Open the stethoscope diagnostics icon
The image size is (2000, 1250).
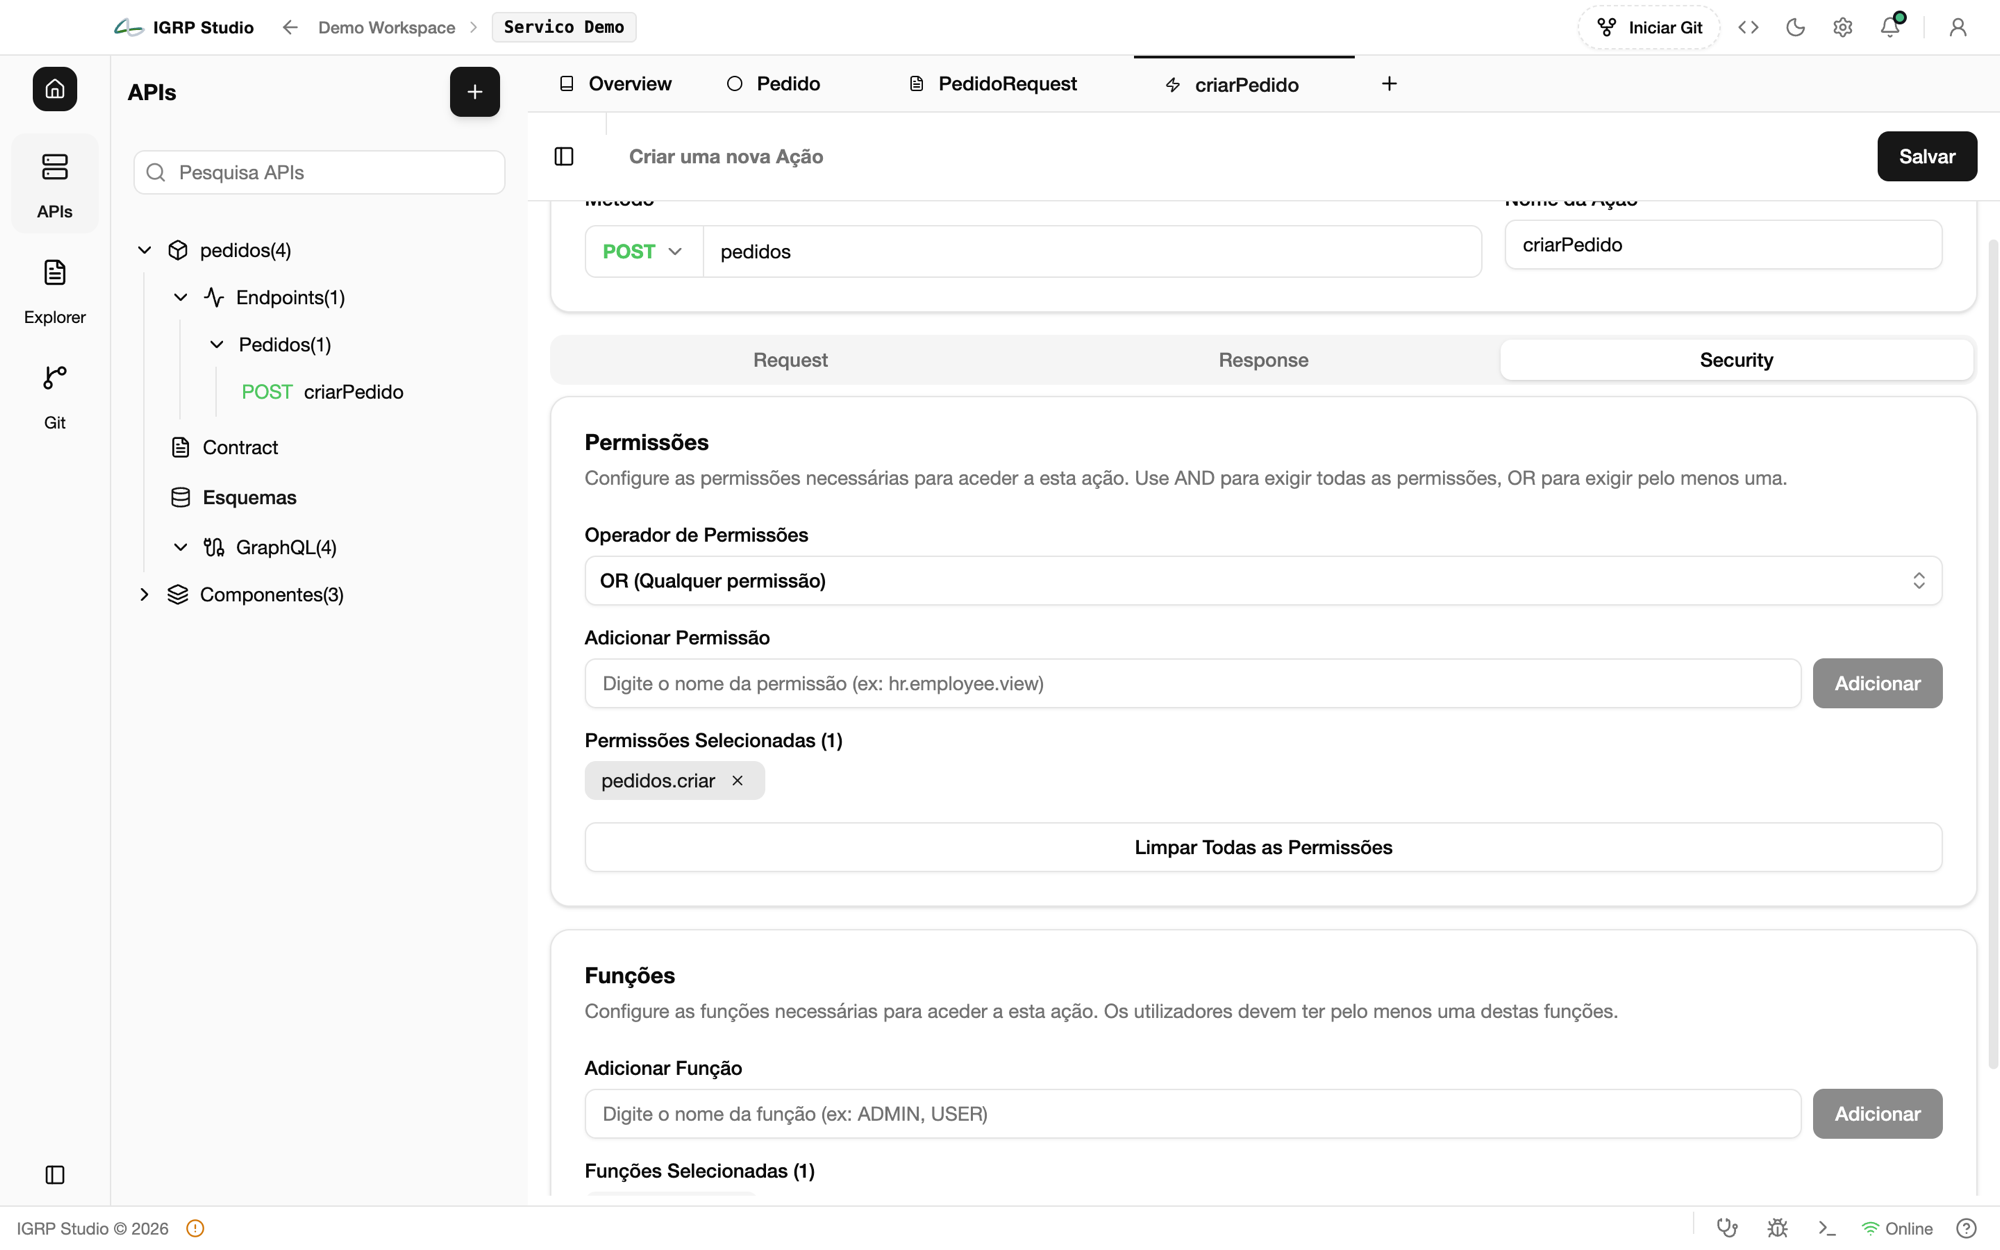1727,1228
